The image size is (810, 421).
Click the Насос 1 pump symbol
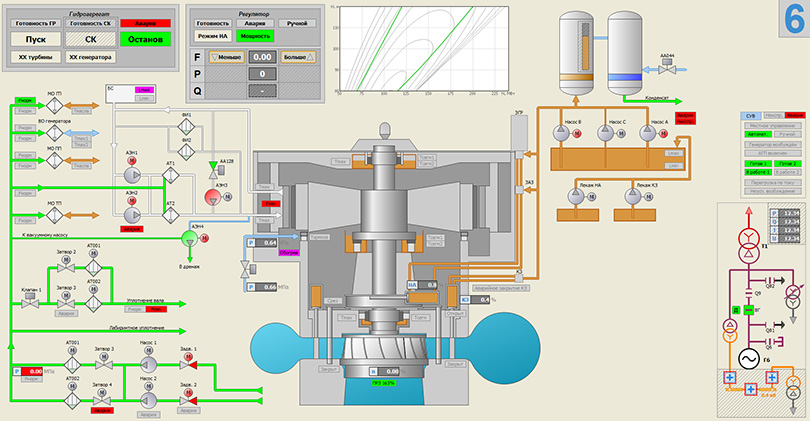(148, 365)
